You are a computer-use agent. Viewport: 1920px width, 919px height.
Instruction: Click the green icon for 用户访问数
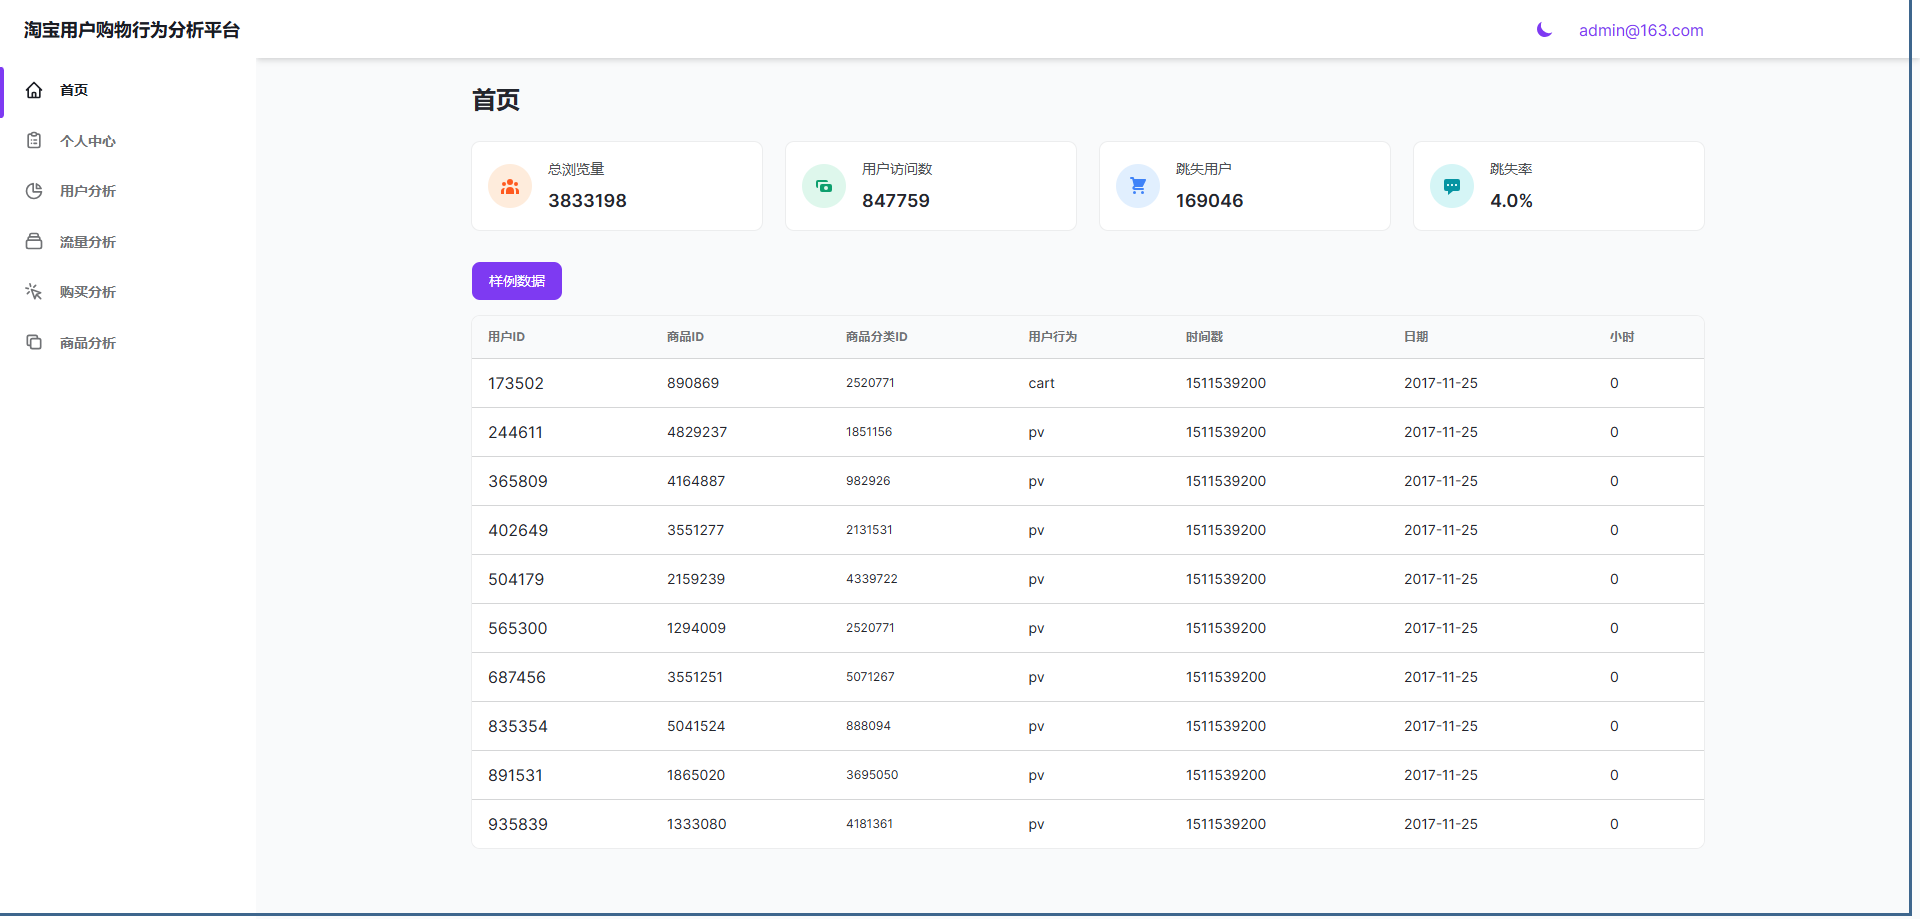(x=824, y=186)
